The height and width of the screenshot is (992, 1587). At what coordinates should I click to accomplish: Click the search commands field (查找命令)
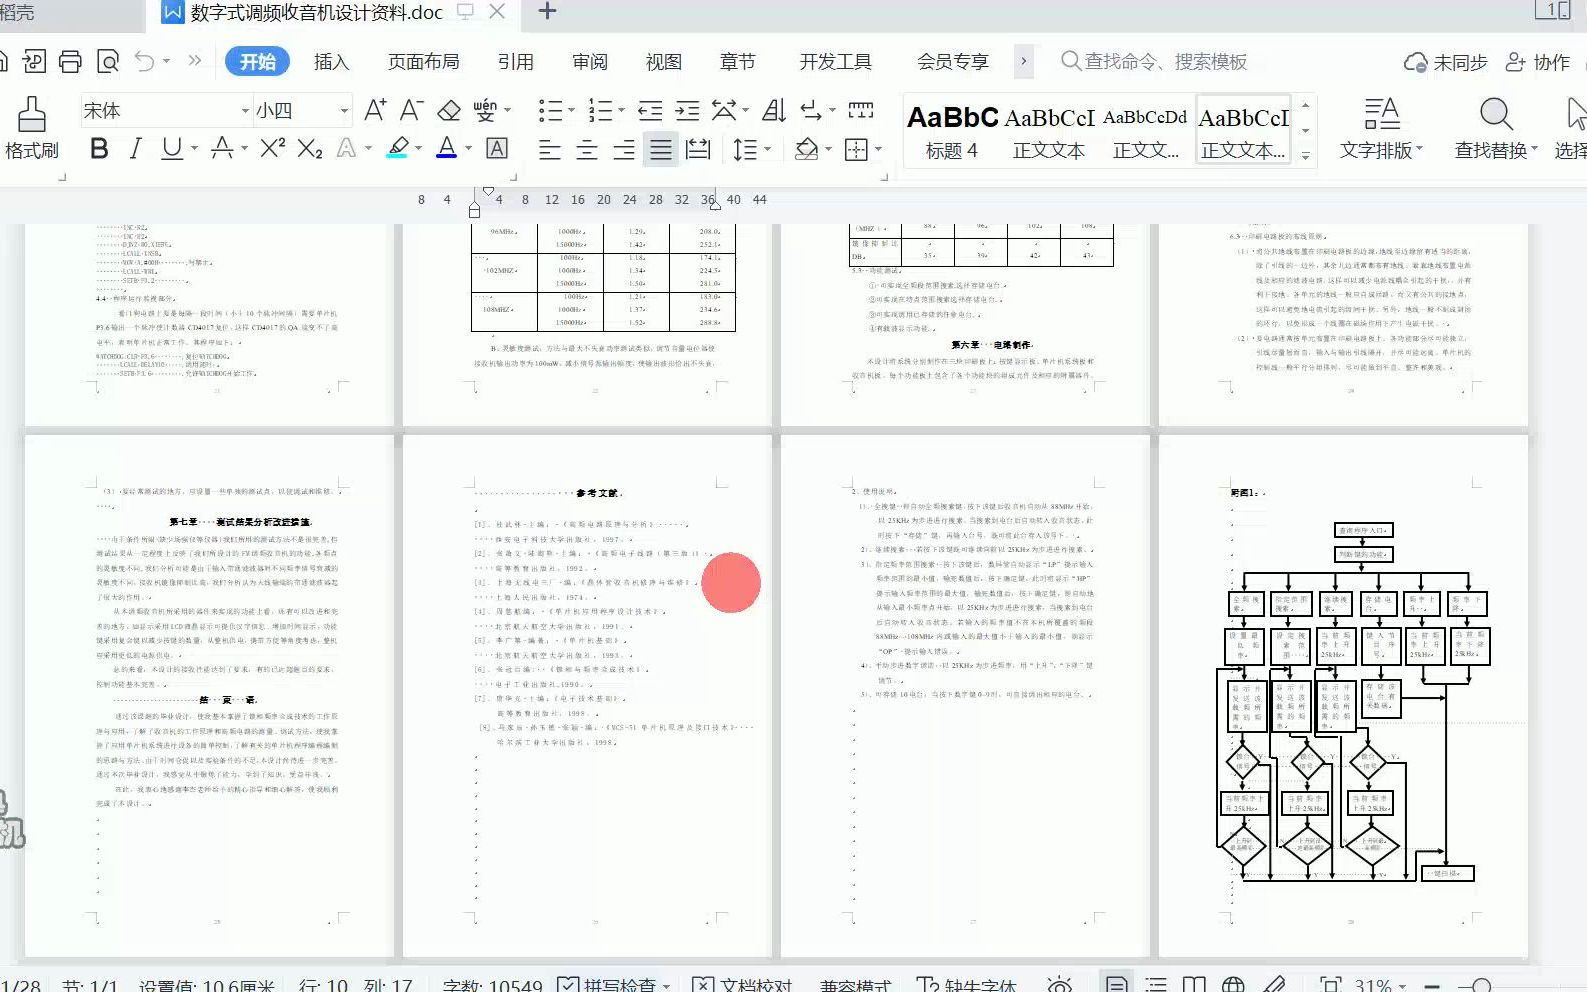pyautogui.click(x=1154, y=62)
